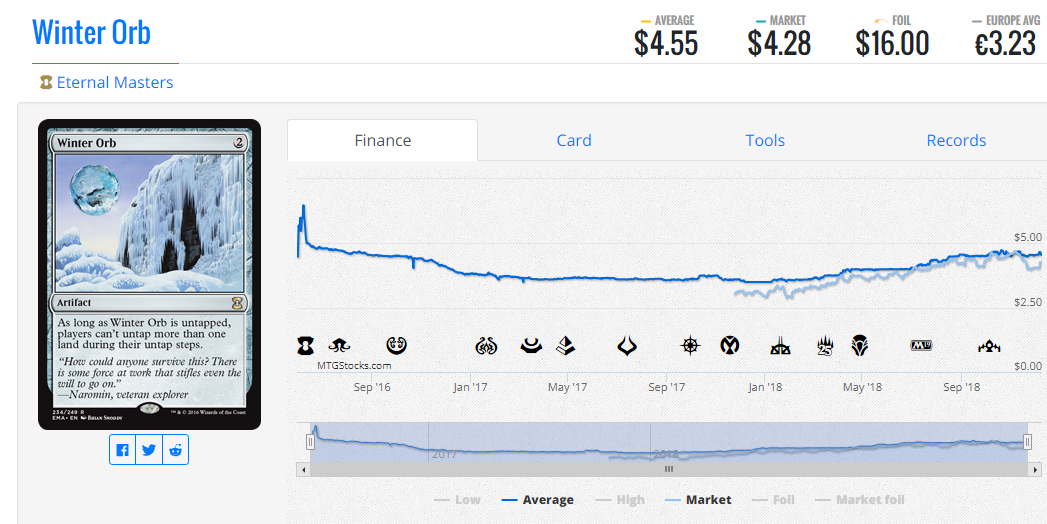Open the Eternal Masters set link
Screen dimensions: 1047x524
coord(115,83)
